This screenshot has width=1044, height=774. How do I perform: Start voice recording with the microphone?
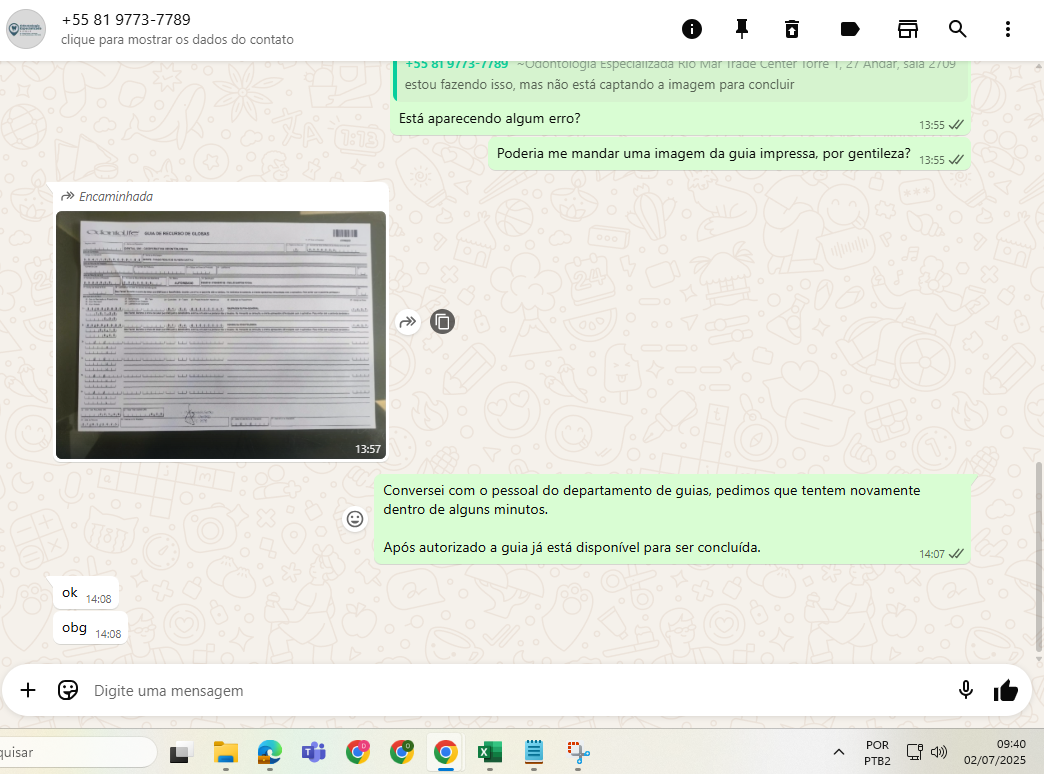coord(966,690)
